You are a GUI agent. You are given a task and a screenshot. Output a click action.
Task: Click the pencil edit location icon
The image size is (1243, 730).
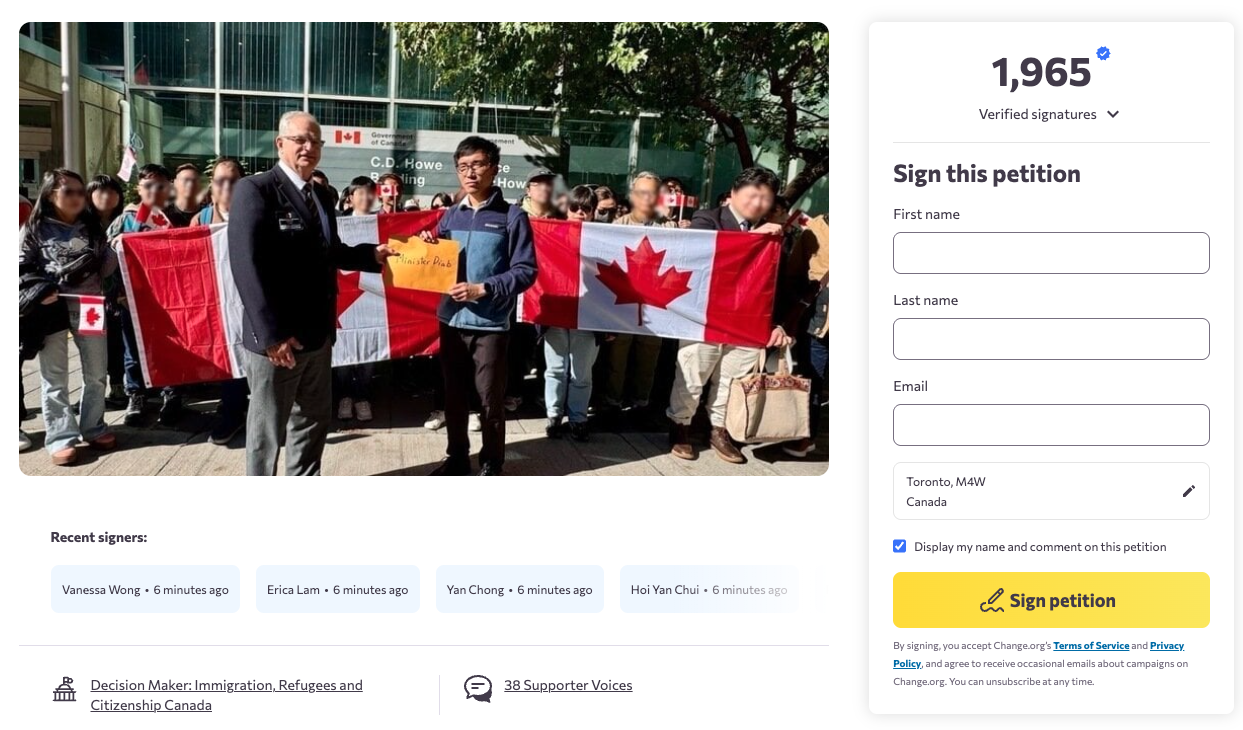(1188, 491)
